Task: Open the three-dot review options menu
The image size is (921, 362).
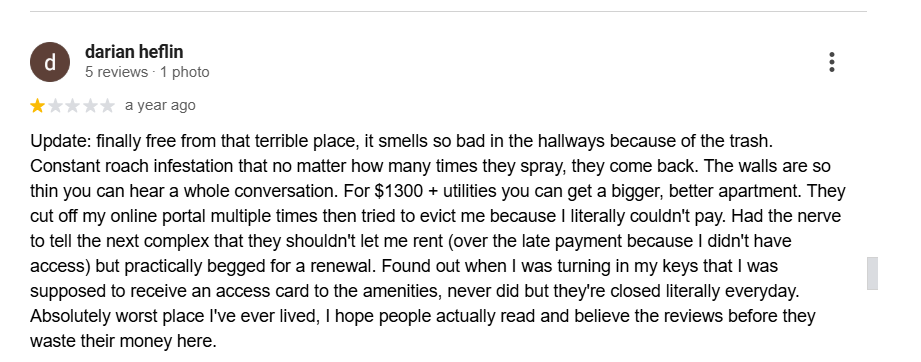Action: tap(832, 62)
